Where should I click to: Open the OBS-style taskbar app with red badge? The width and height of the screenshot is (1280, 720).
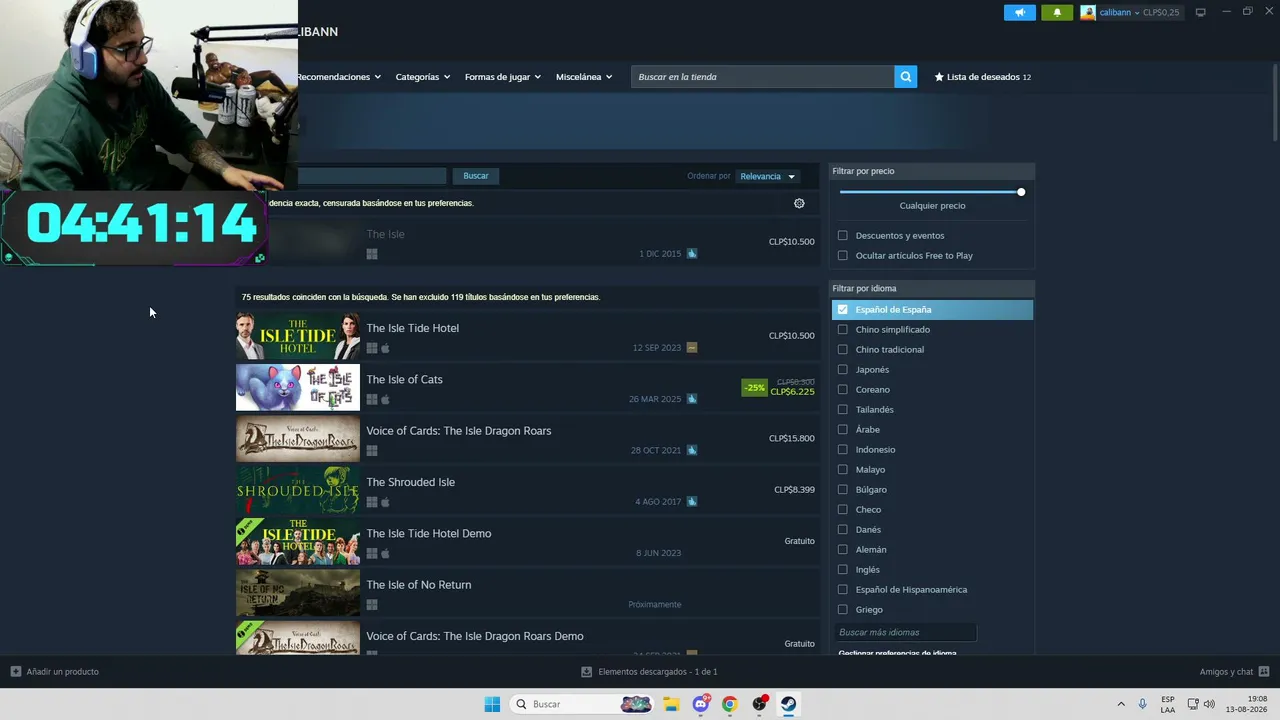[x=760, y=704]
